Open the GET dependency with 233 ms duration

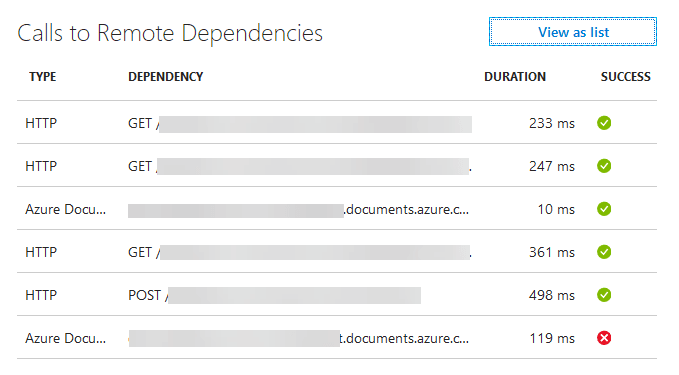pos(300,124)
